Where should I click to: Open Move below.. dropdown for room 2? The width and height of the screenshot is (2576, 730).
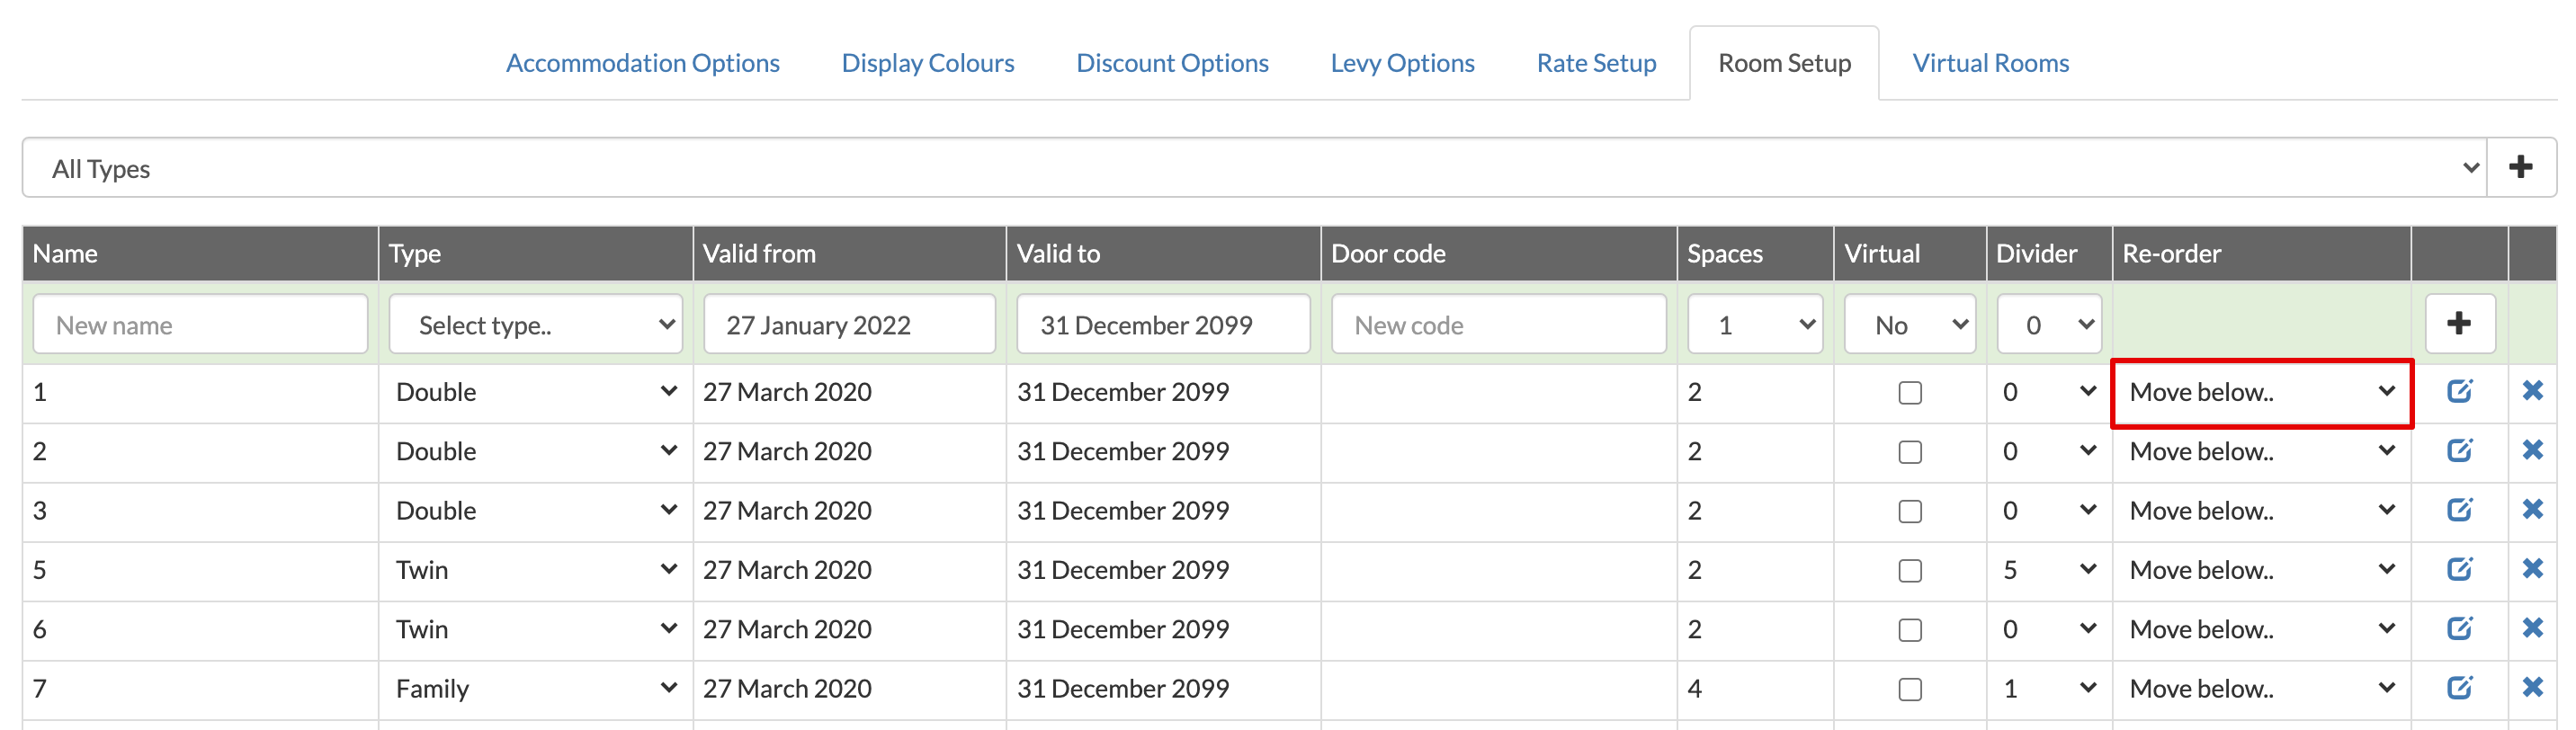pyautogui.click(x=2261, y=451)
